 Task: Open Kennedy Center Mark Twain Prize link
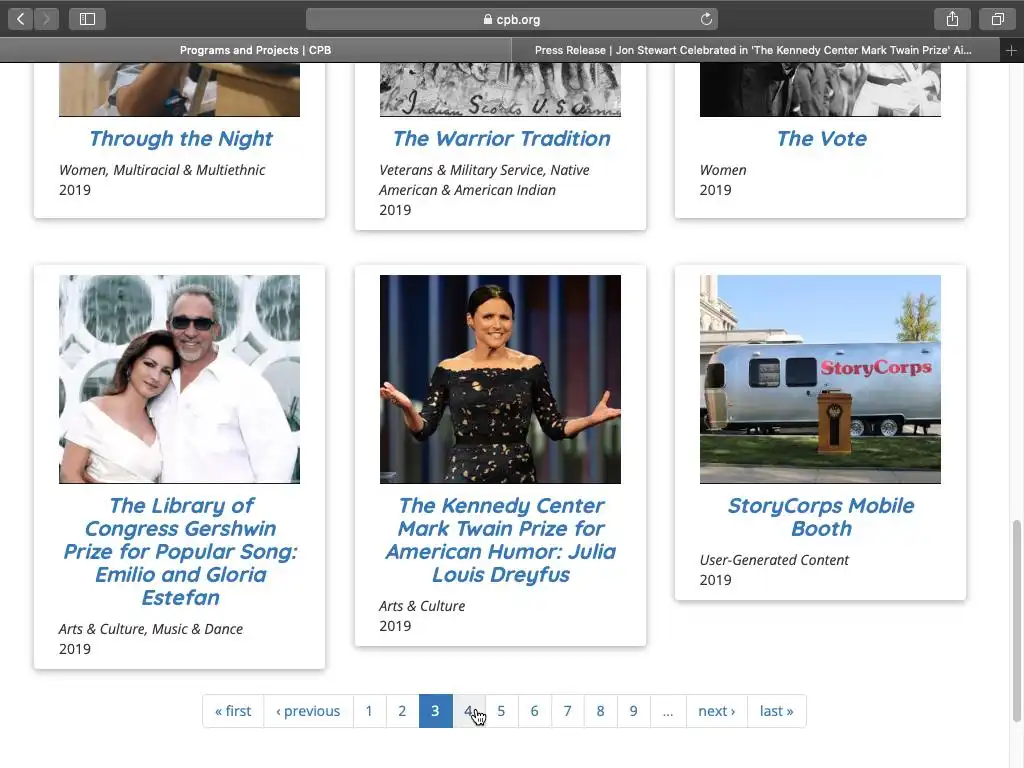point(501,540)
